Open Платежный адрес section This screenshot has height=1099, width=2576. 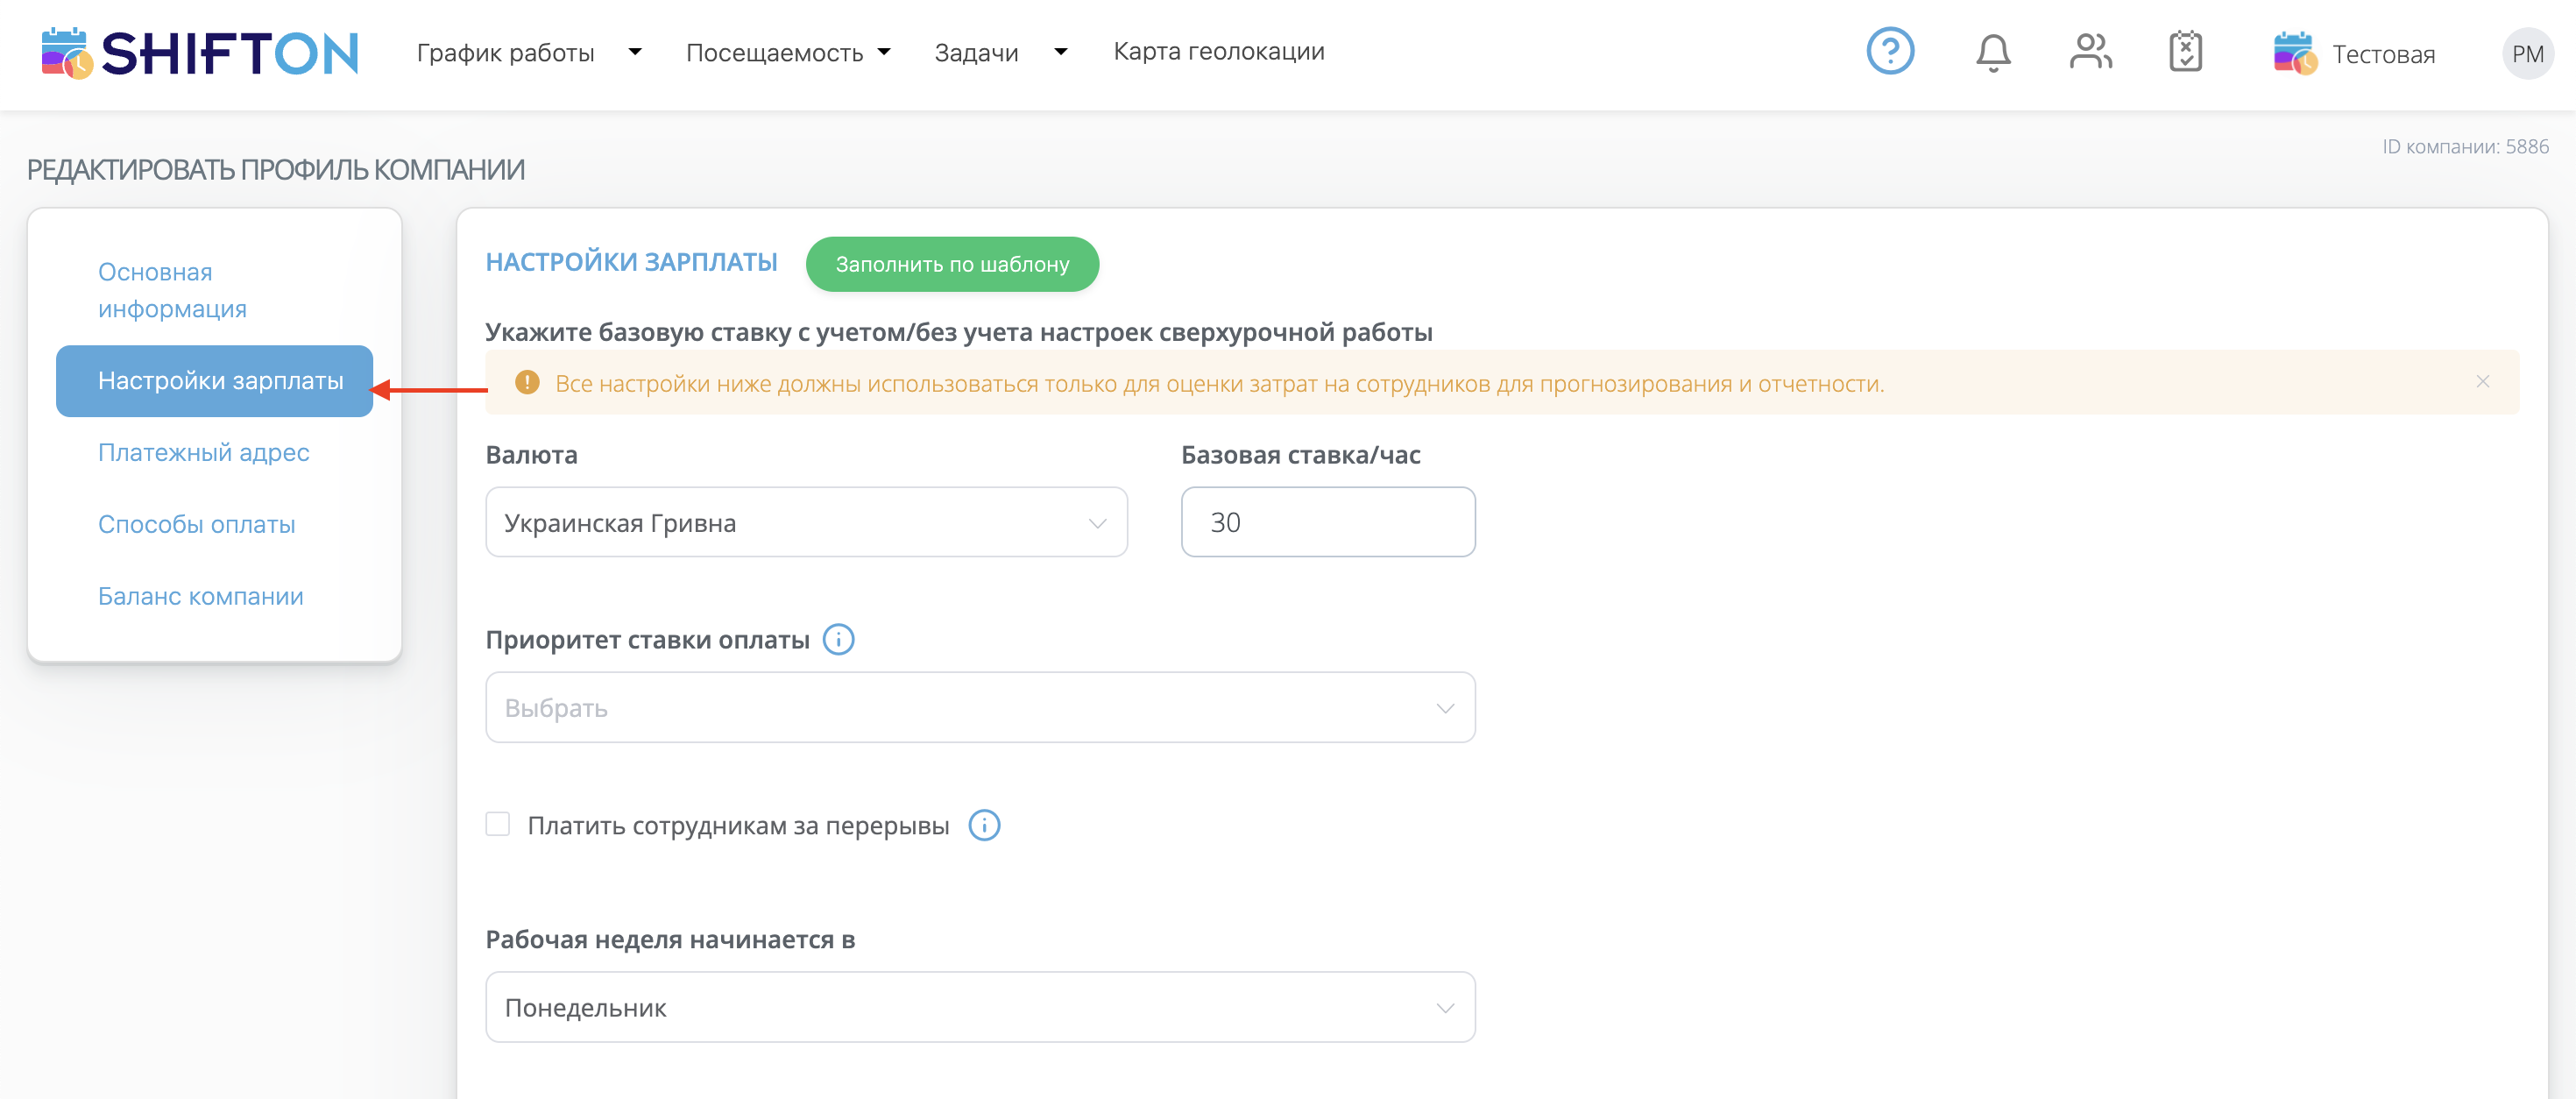tap(203, 453)
